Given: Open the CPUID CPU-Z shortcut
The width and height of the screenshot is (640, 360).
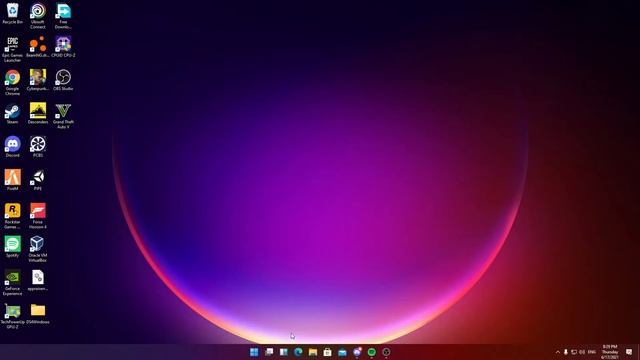Looking at the screenshot, I should pos(63,47).
